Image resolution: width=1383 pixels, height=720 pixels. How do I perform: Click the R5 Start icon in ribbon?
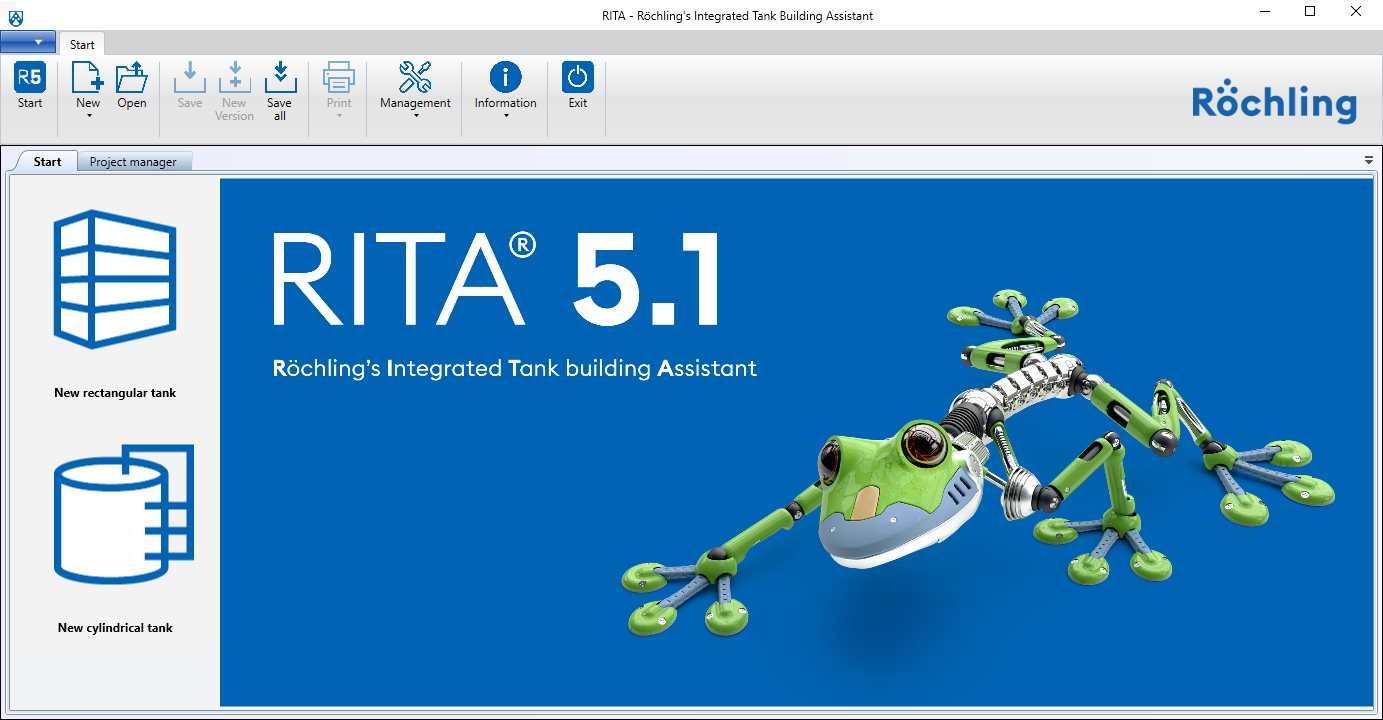pyautogui.click(x=30, y=78)
